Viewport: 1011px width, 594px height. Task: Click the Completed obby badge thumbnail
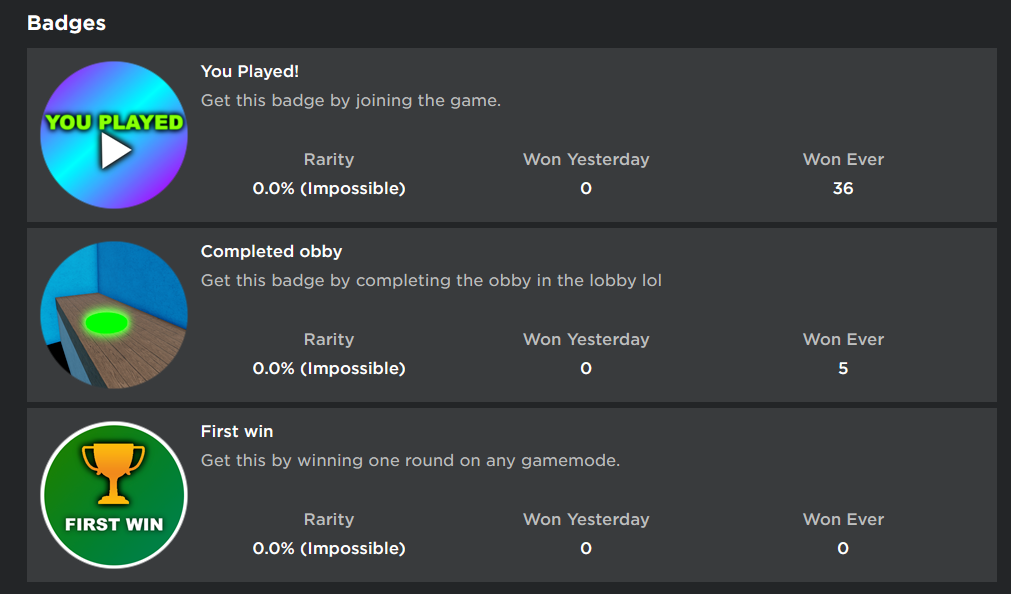pyautogui.click(x=114, y=315)
